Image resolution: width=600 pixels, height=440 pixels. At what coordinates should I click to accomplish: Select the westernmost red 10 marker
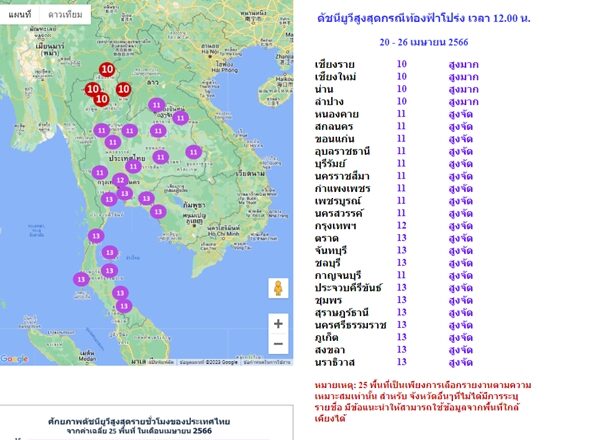92,90
